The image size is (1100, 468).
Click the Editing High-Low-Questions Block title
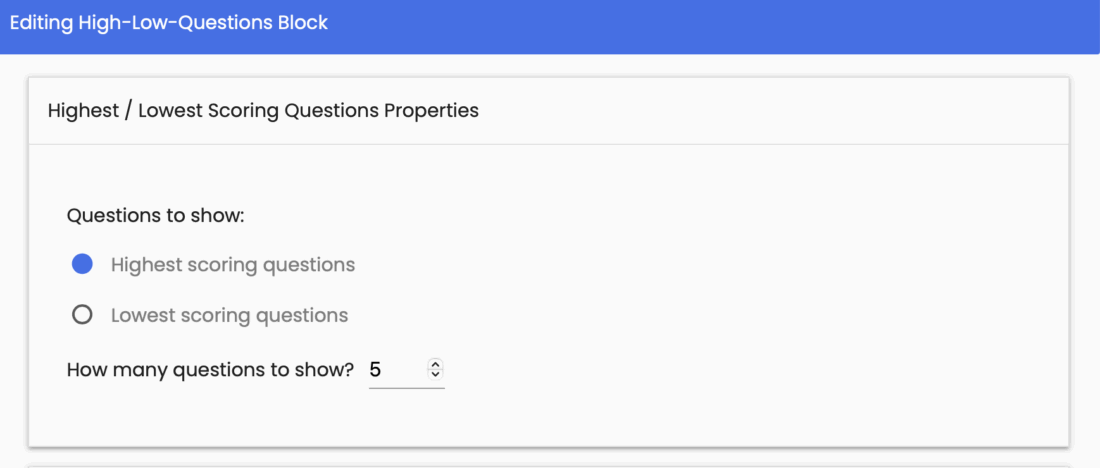(169, 22)
